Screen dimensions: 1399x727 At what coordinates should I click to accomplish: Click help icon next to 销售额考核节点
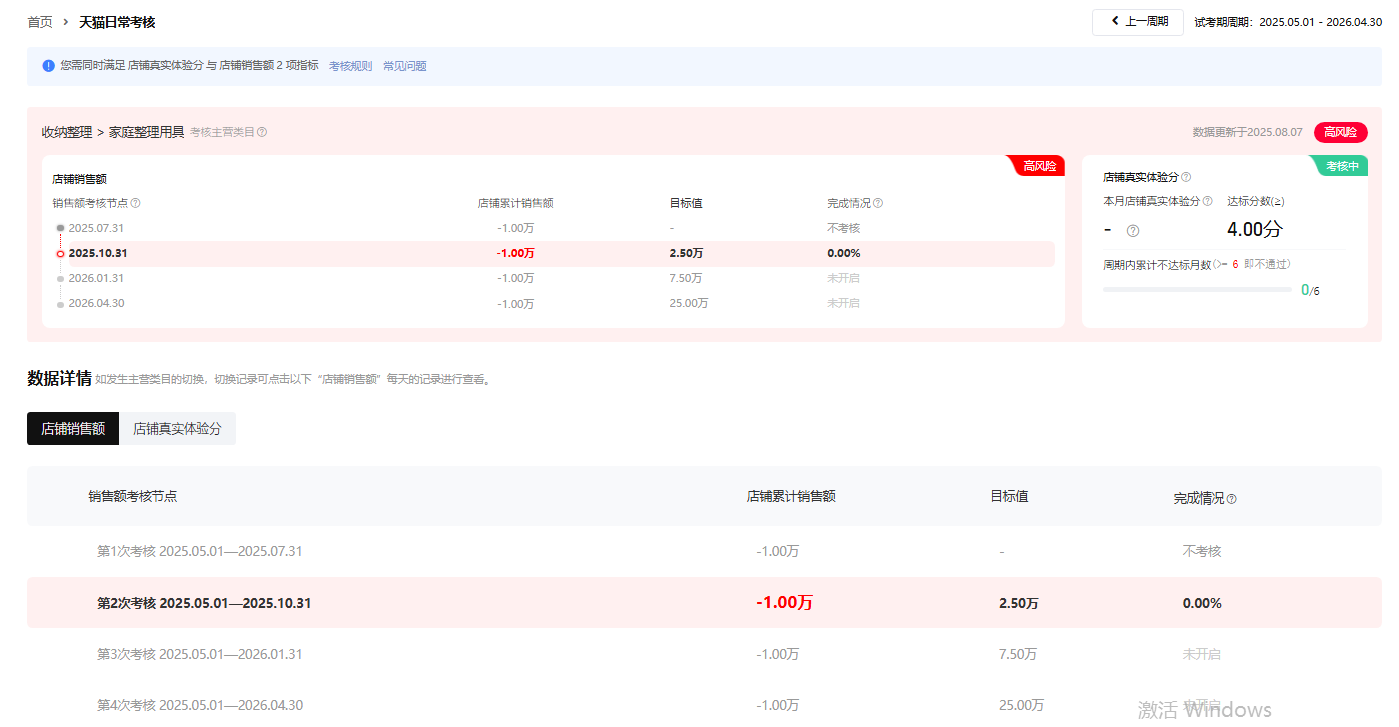pyautogui.click(x=136, y=203)
